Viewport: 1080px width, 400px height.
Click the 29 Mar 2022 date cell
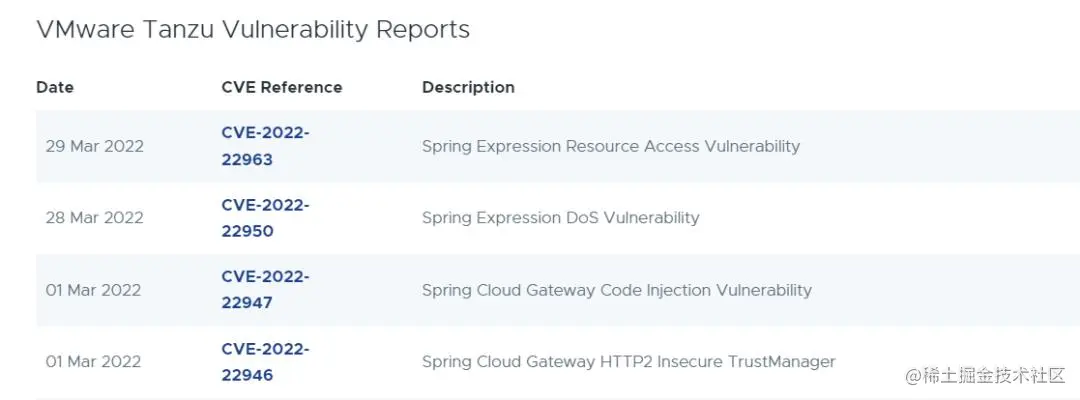pyautogui.click(x=95, y=146)
